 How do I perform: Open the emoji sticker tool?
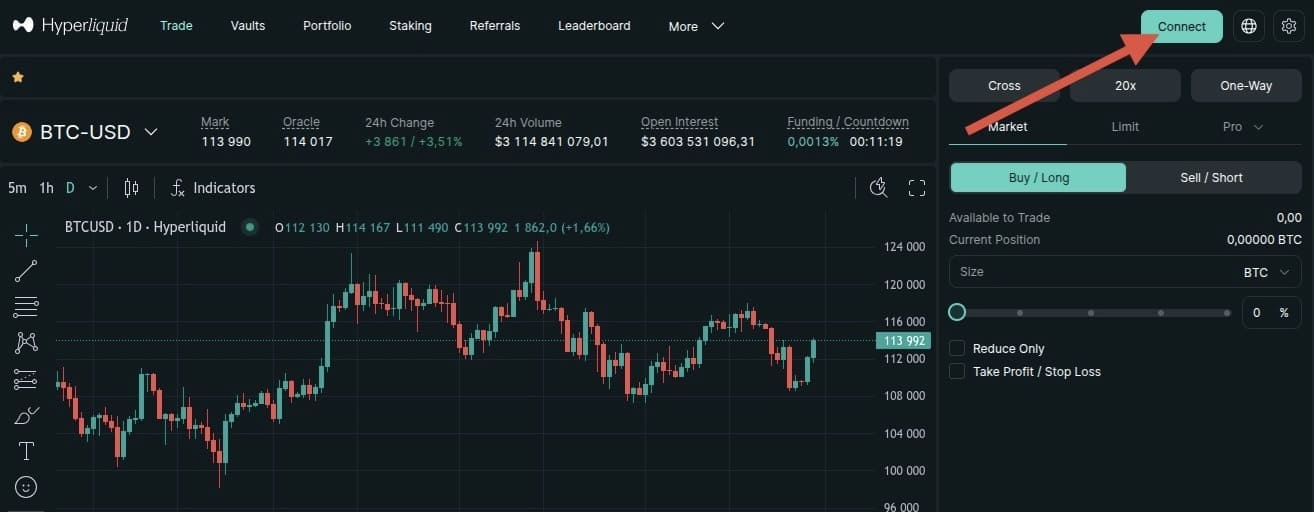tap(26, 487)
